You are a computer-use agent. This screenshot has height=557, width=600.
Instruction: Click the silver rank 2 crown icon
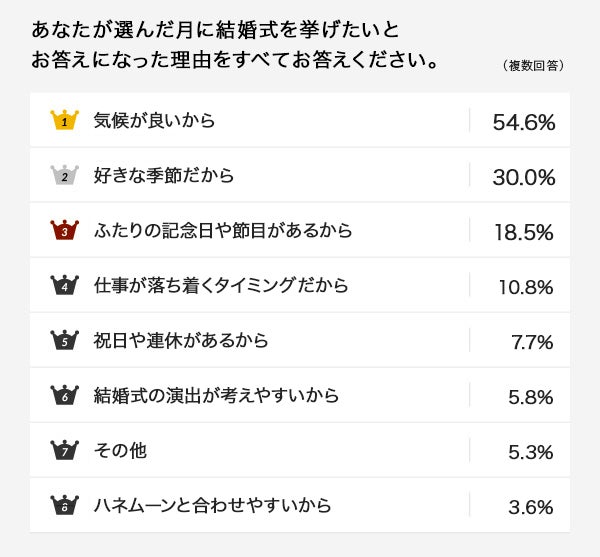click(x=64, y=175)
